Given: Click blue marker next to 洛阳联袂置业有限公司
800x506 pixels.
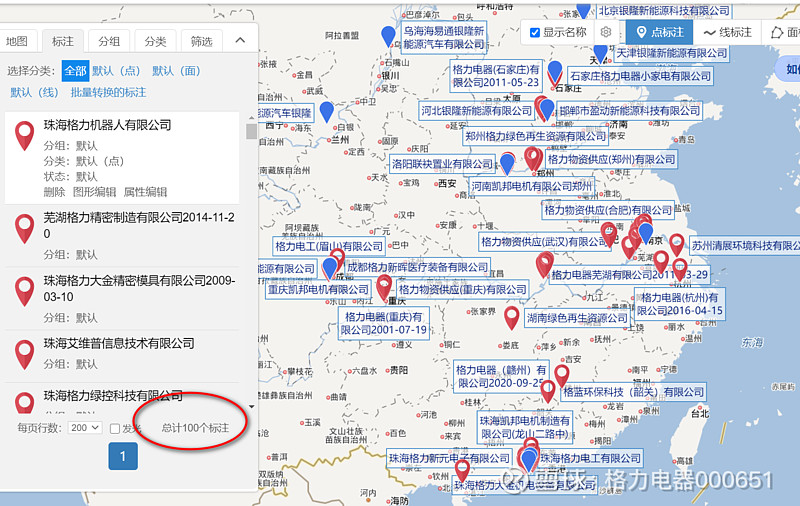Looking at the screenshot, I should tap(507, 164).
